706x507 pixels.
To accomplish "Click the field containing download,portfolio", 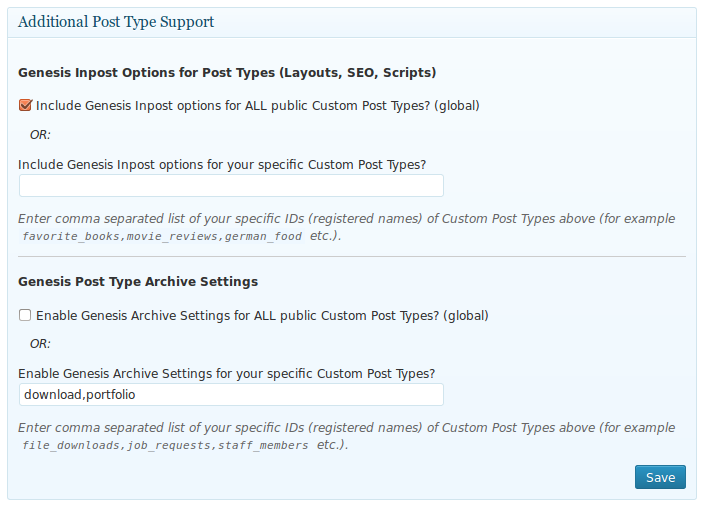I will coord(231,394).
